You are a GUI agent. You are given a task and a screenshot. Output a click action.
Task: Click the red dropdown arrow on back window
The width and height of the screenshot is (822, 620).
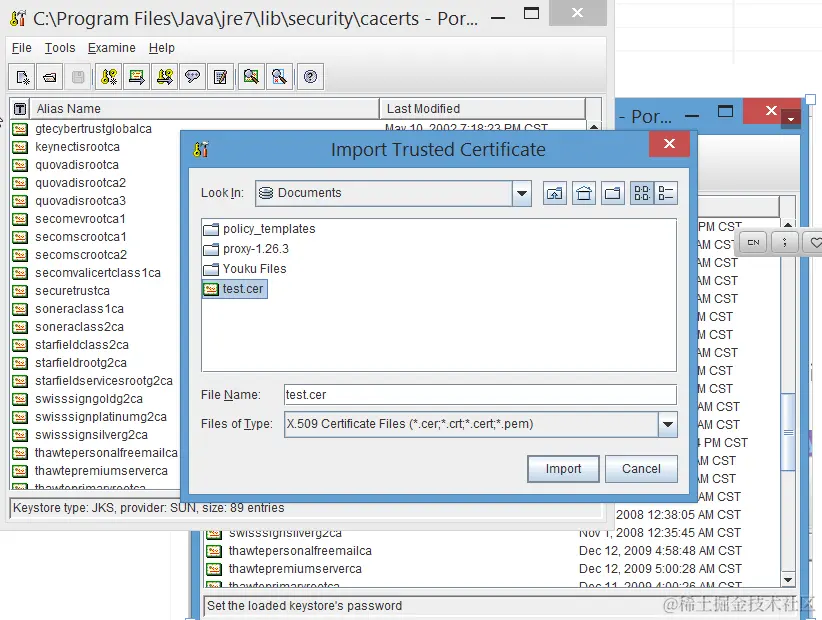point(791,119)
